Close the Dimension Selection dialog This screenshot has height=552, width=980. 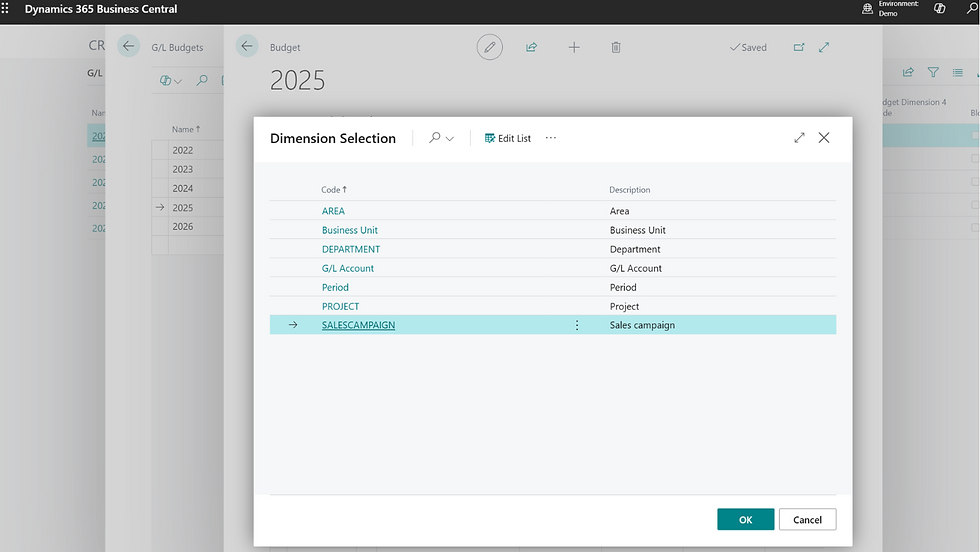click(x=824, y=138)
